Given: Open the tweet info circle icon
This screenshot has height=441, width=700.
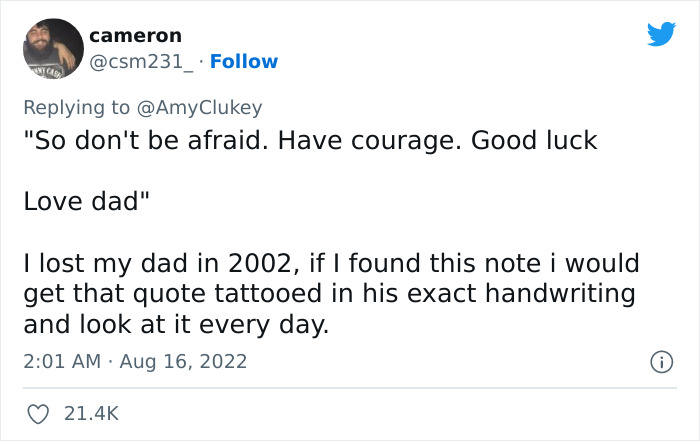Looking at the screenshot, I should [661, 360].
